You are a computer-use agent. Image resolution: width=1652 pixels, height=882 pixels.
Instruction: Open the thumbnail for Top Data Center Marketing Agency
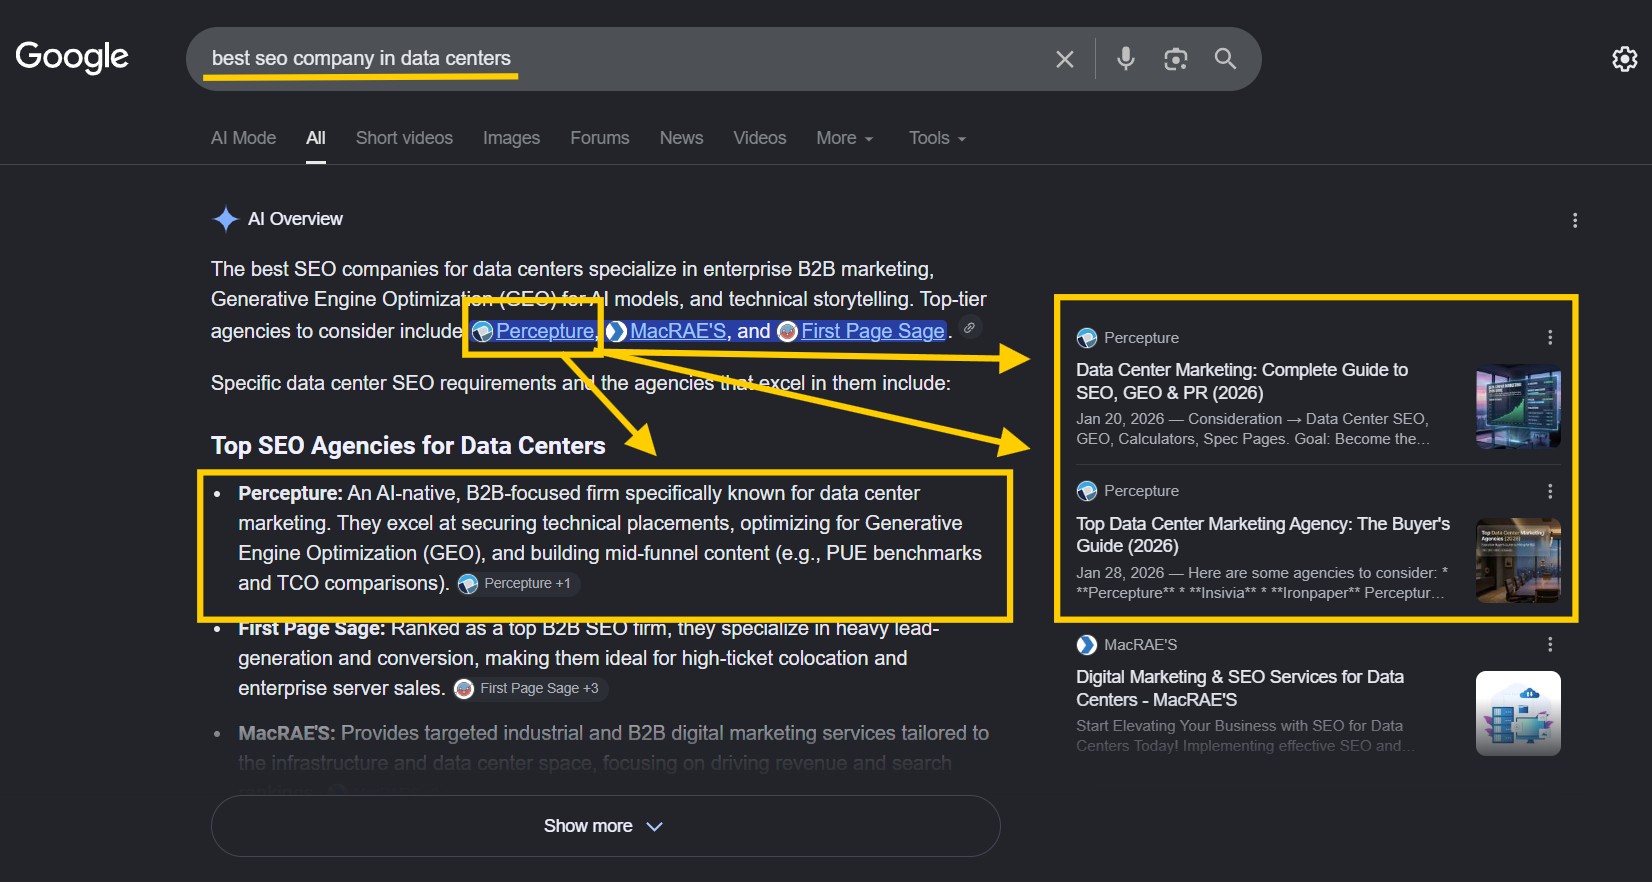point(1518,560)
